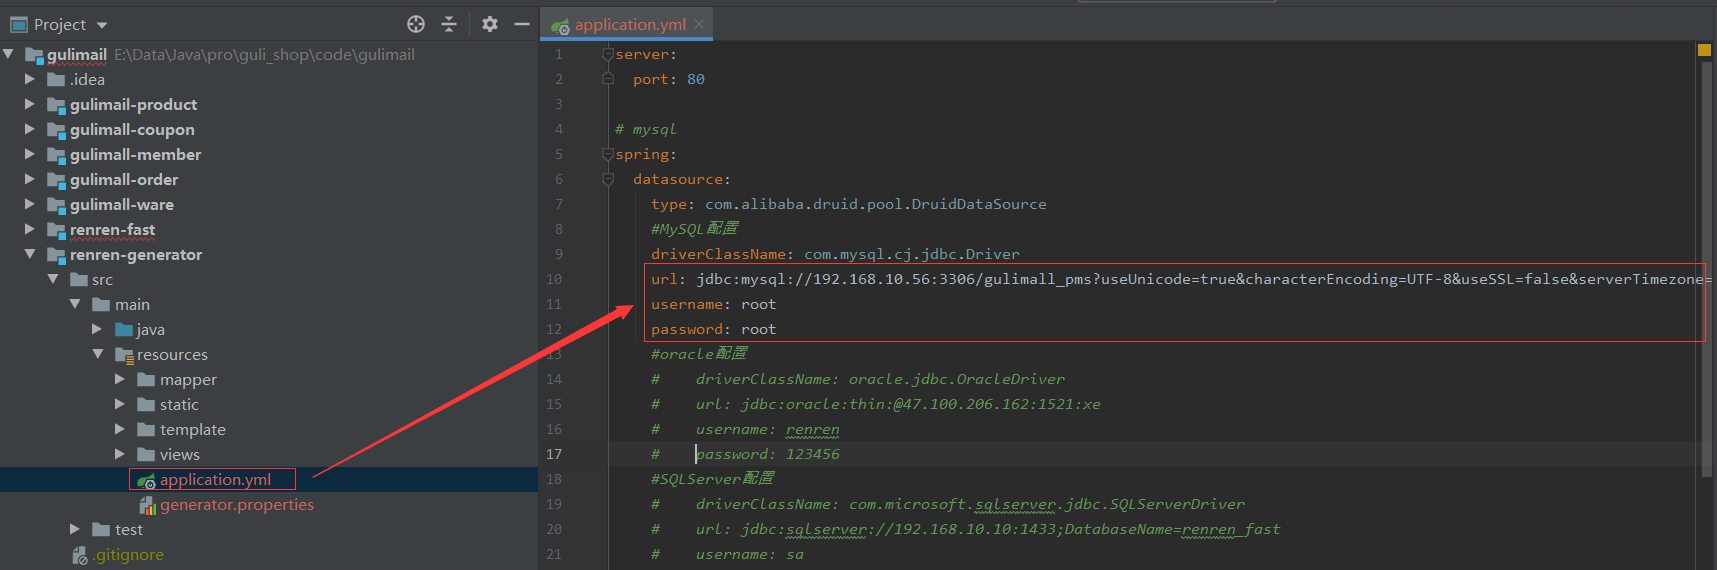This screenshot has width=1717, height=570.
Task: Click the resources folder icon
Action: pos(124,355)
